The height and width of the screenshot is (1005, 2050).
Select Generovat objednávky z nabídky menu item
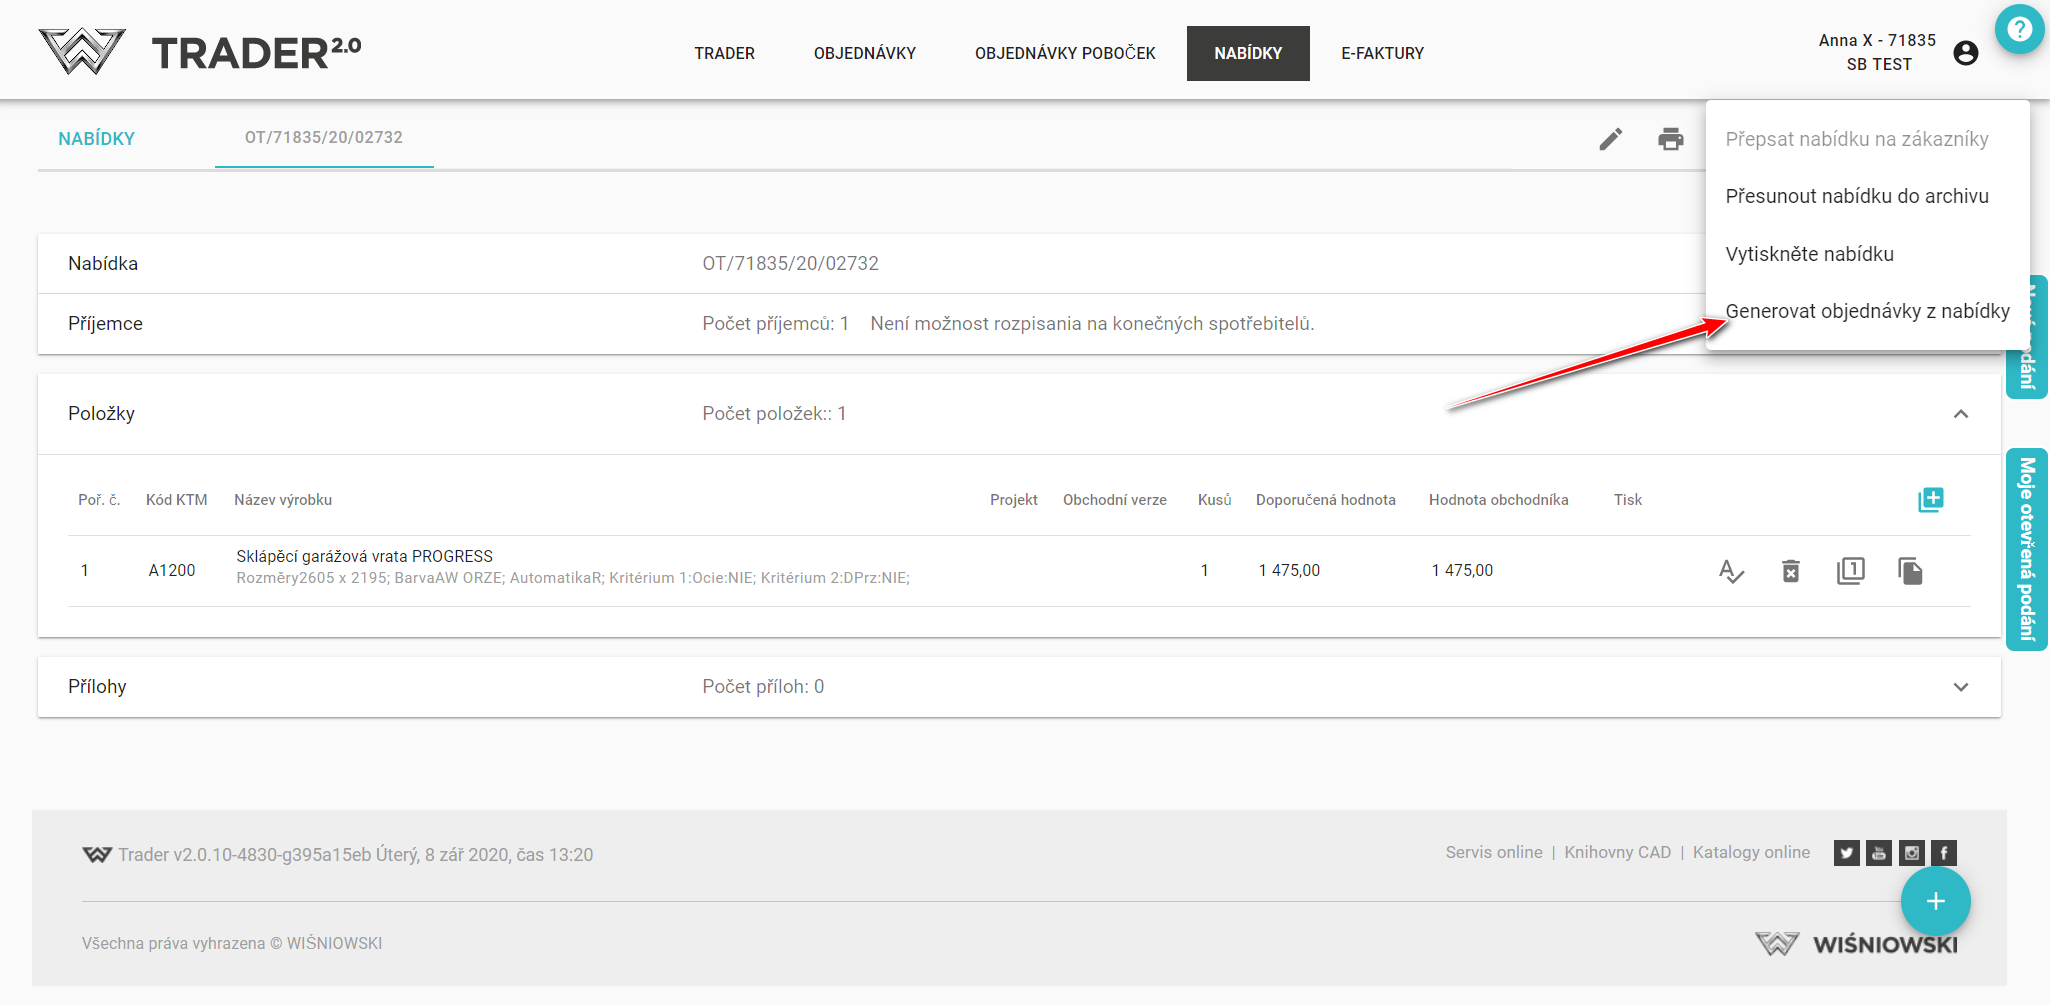[1866, 311]
